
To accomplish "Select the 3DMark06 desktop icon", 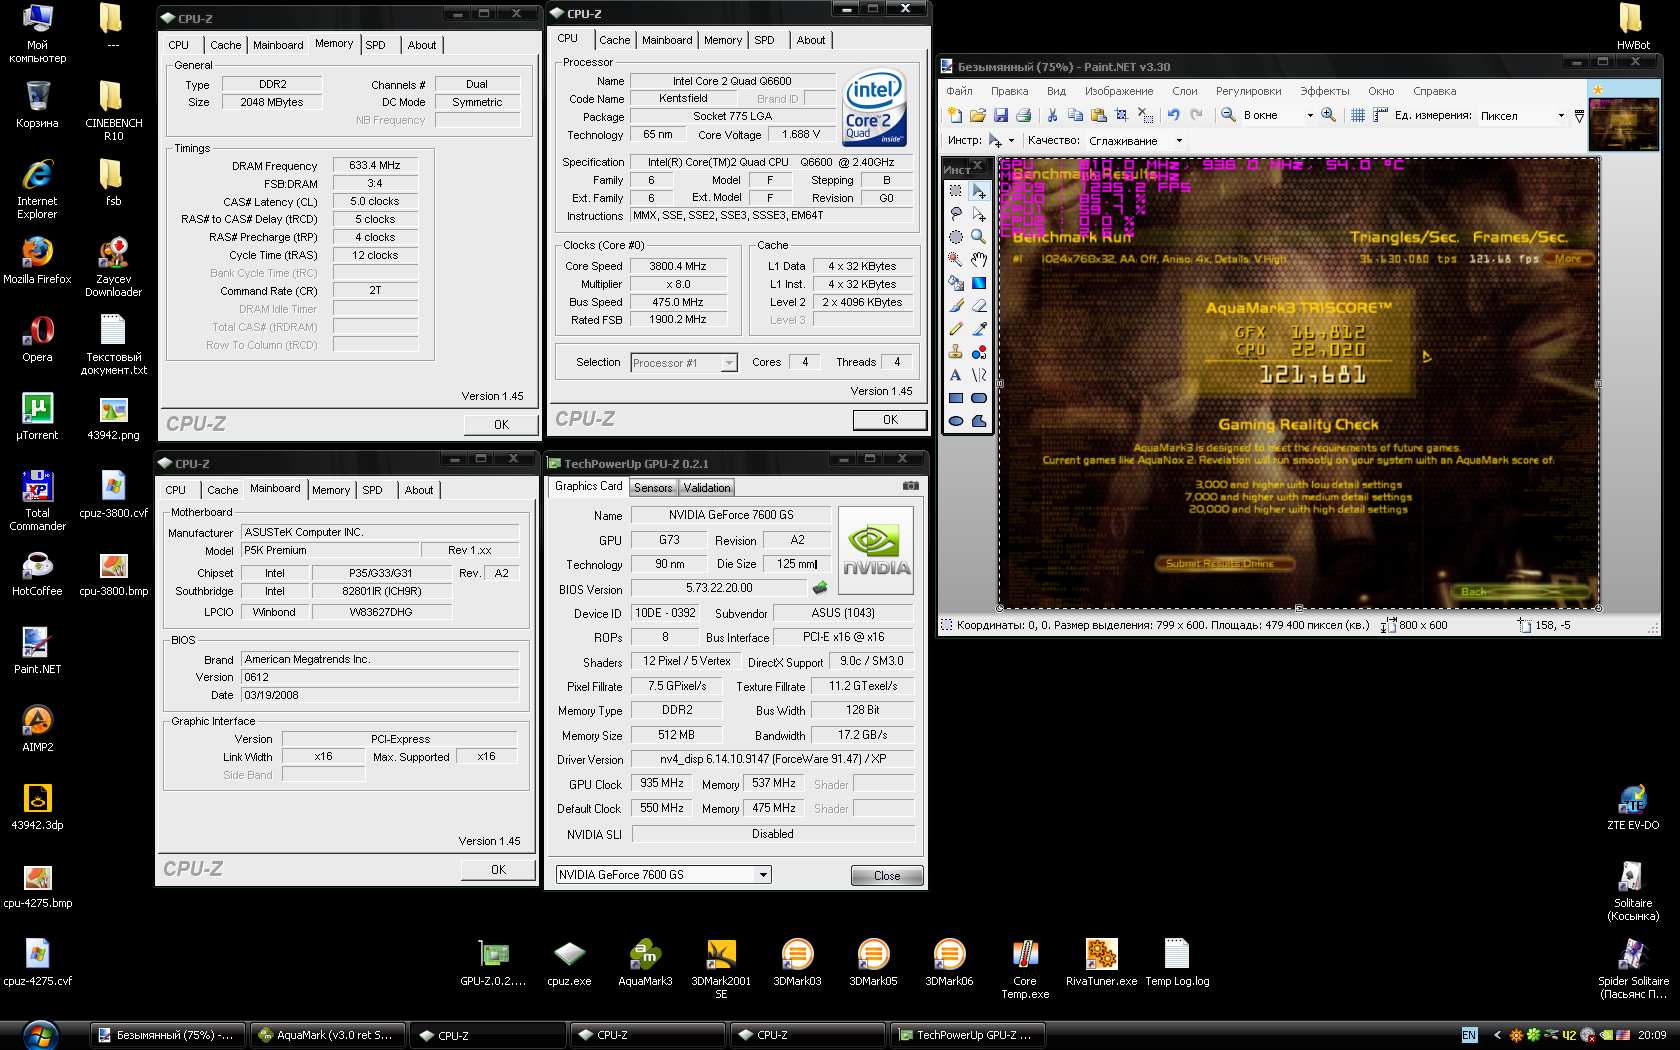I will [949, 963].
